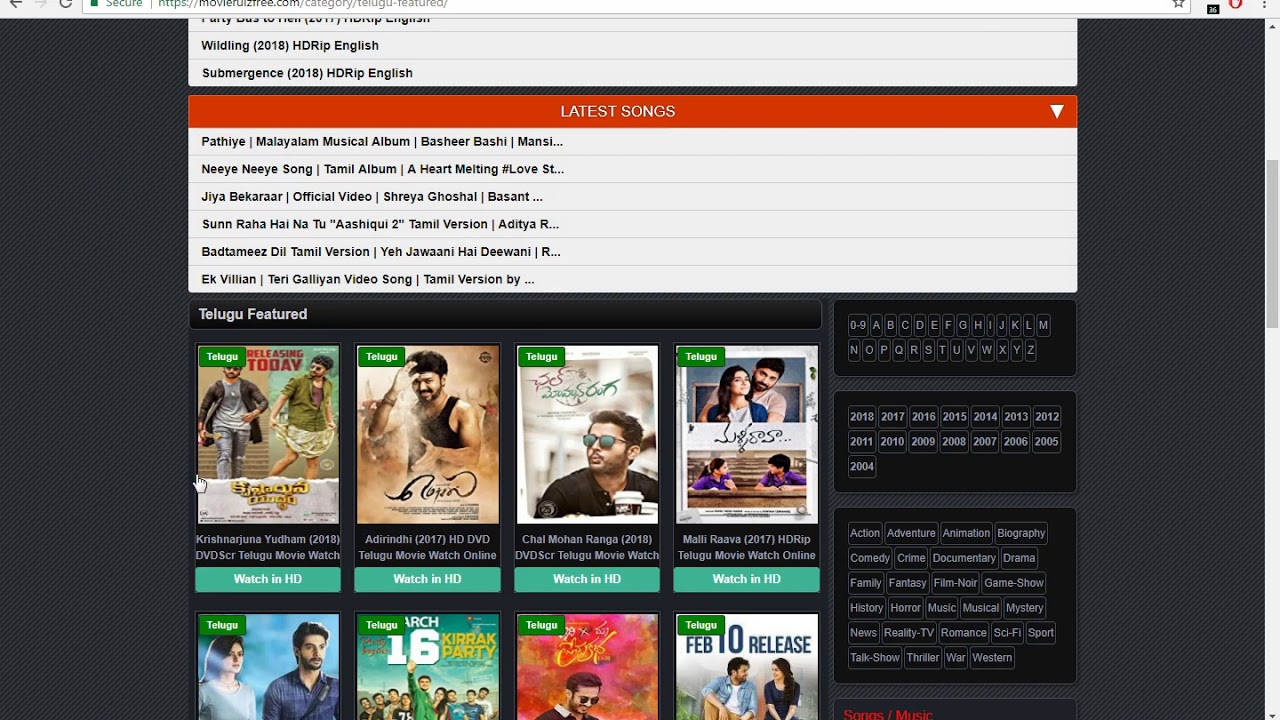
Task: Select Horror genre tag
Action: (905, 609)
